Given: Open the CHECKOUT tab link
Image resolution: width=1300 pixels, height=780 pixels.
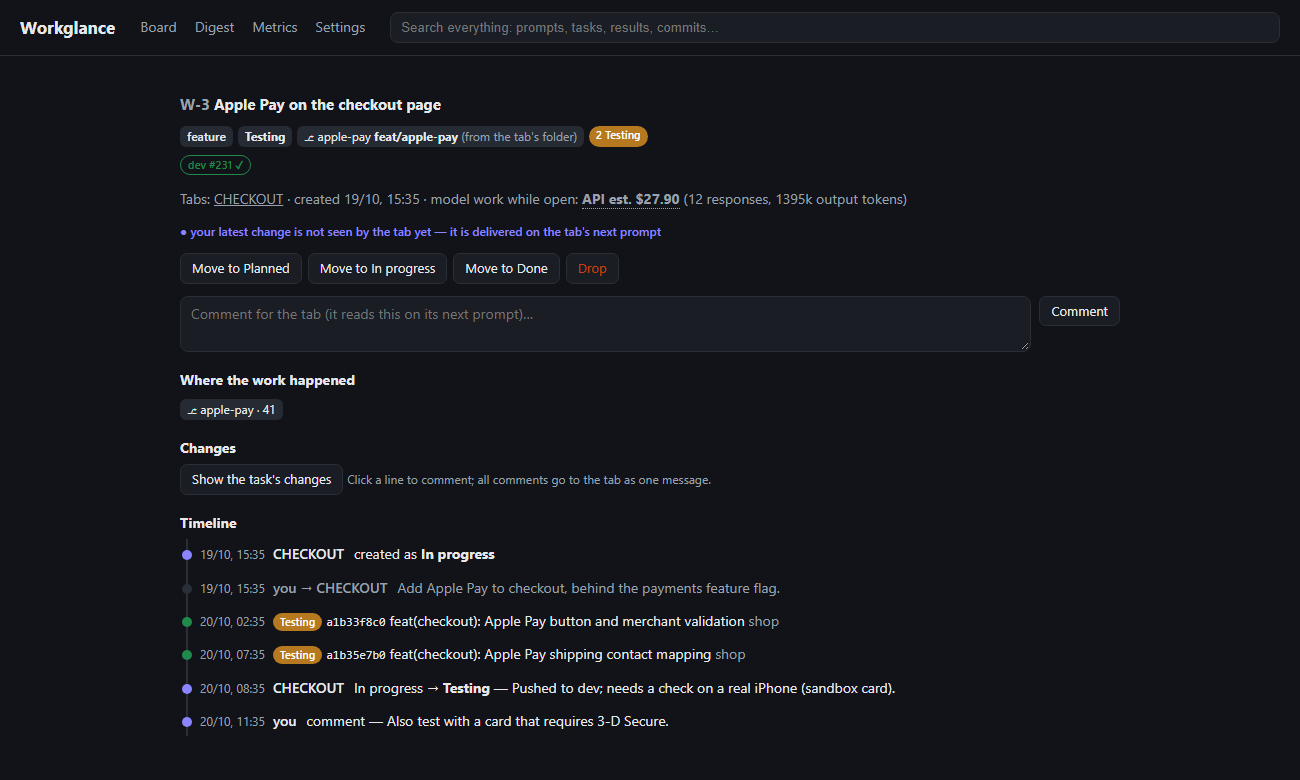Looking at the screenshot, I should point(248,199).
